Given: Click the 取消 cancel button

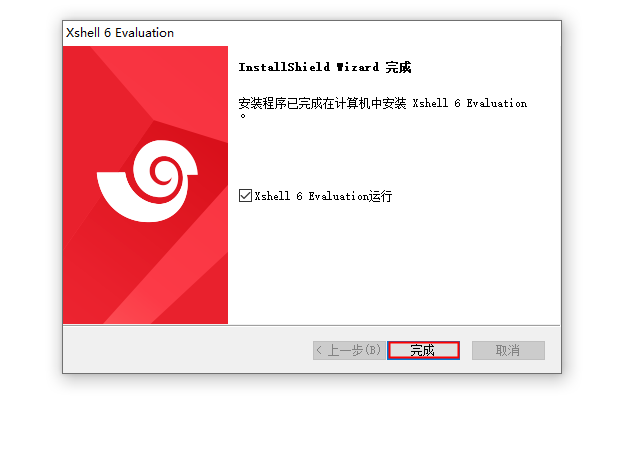Looking at the screenshot, I should tap(508, 350).
